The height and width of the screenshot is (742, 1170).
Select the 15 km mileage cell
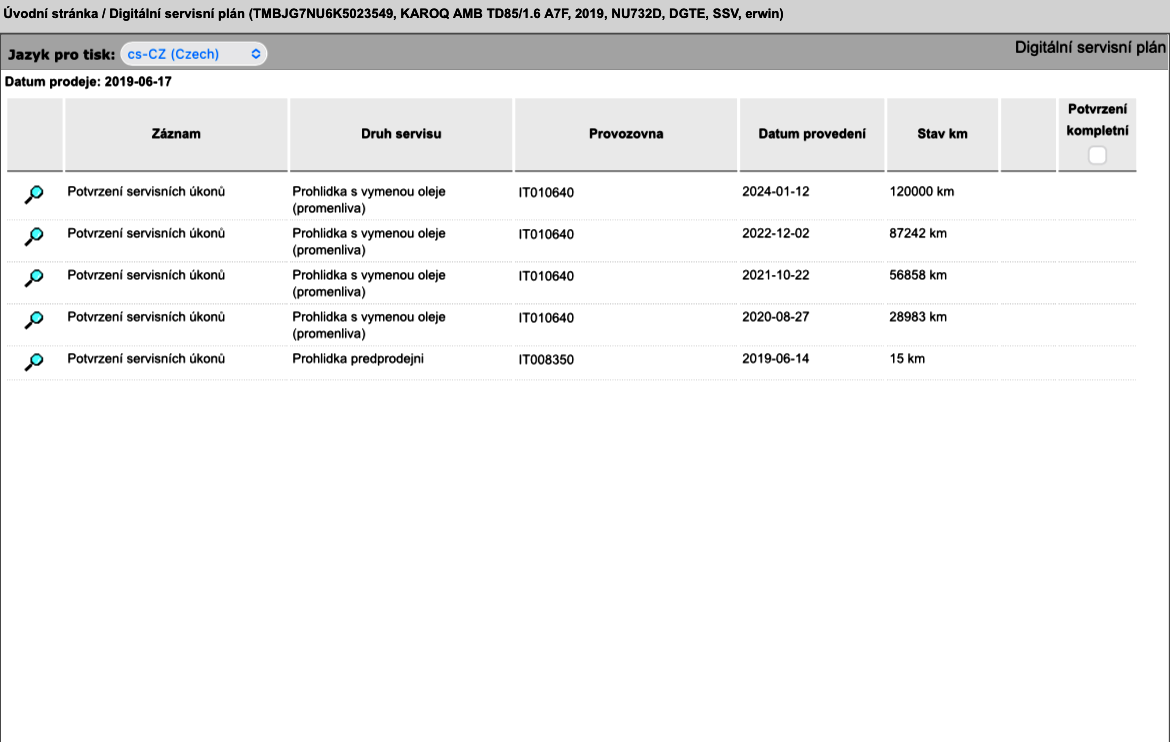tap(907, 358)
